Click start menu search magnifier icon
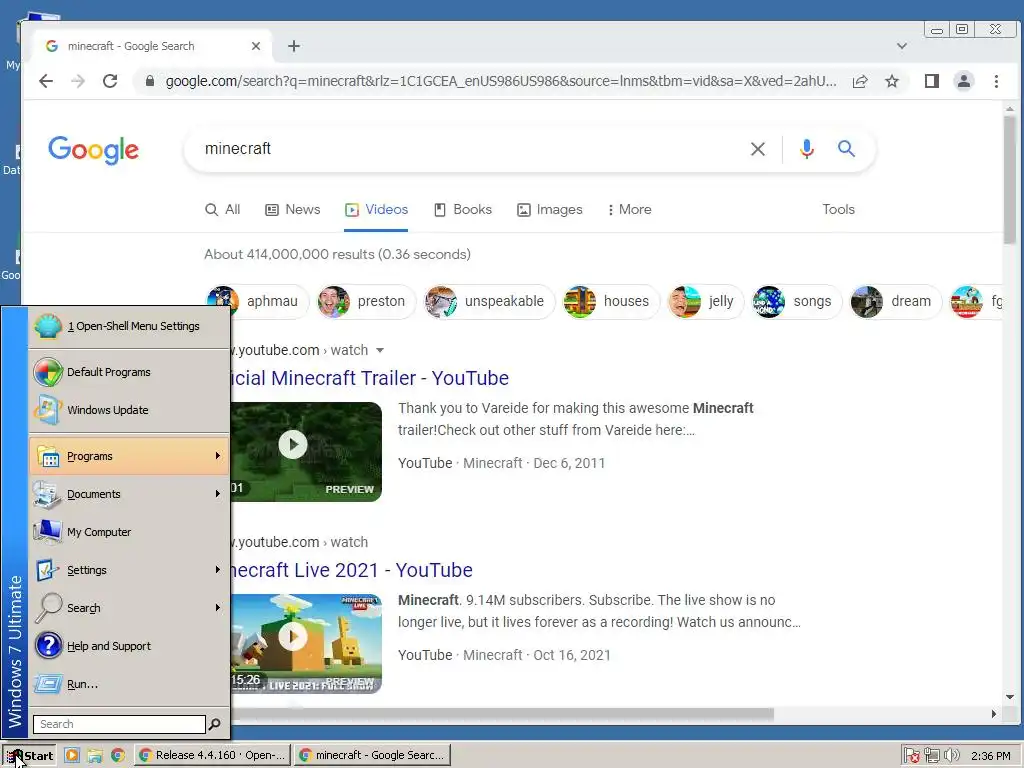The height and width of the screenshot is (768, 1024). 214,724
